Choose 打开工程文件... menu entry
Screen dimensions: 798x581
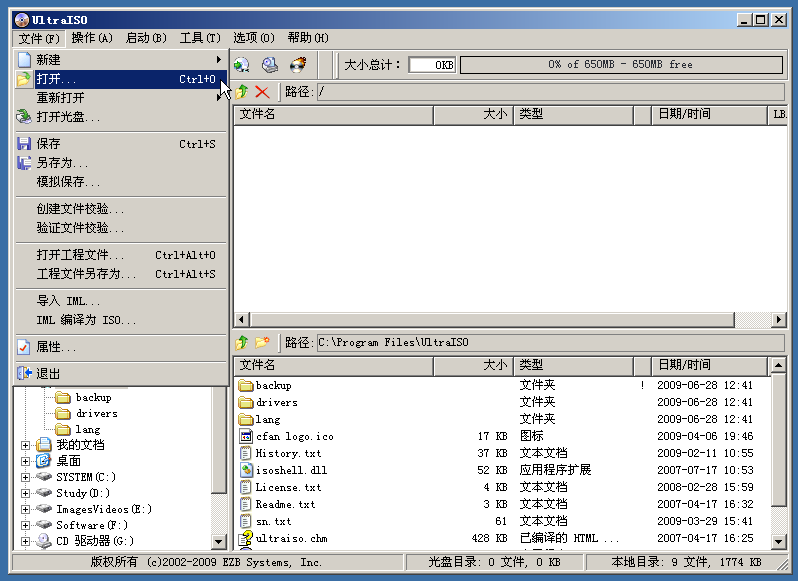tap(121, 255)
